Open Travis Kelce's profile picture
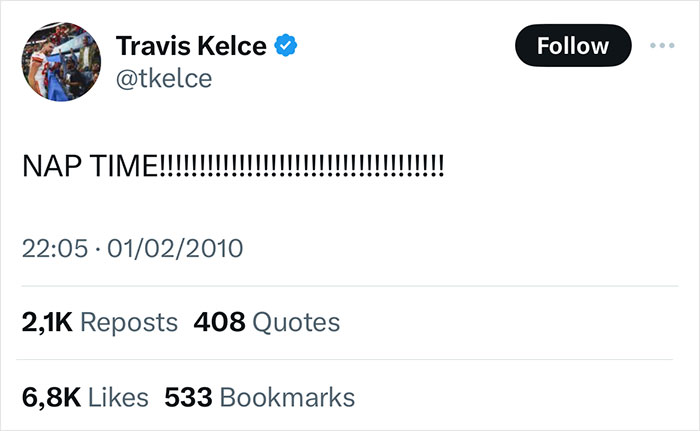Viewport: 700px width, 431px height. 58,62
